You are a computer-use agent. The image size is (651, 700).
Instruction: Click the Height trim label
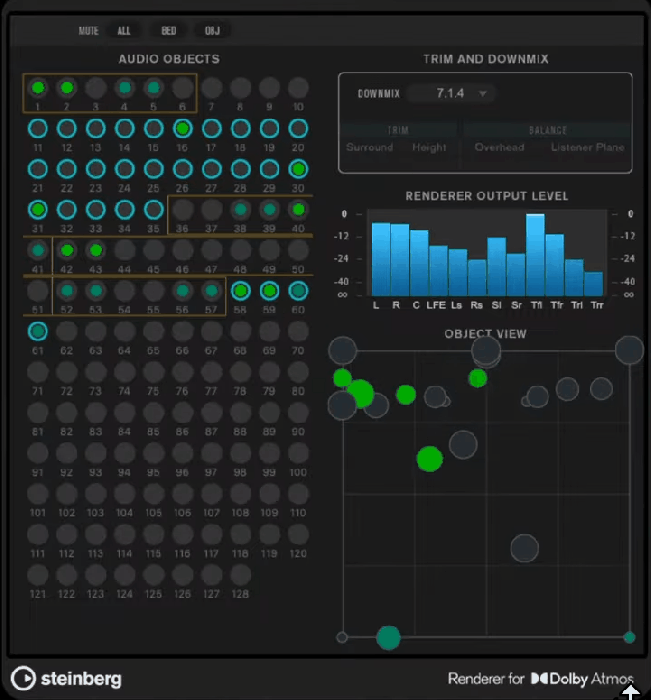429,148
